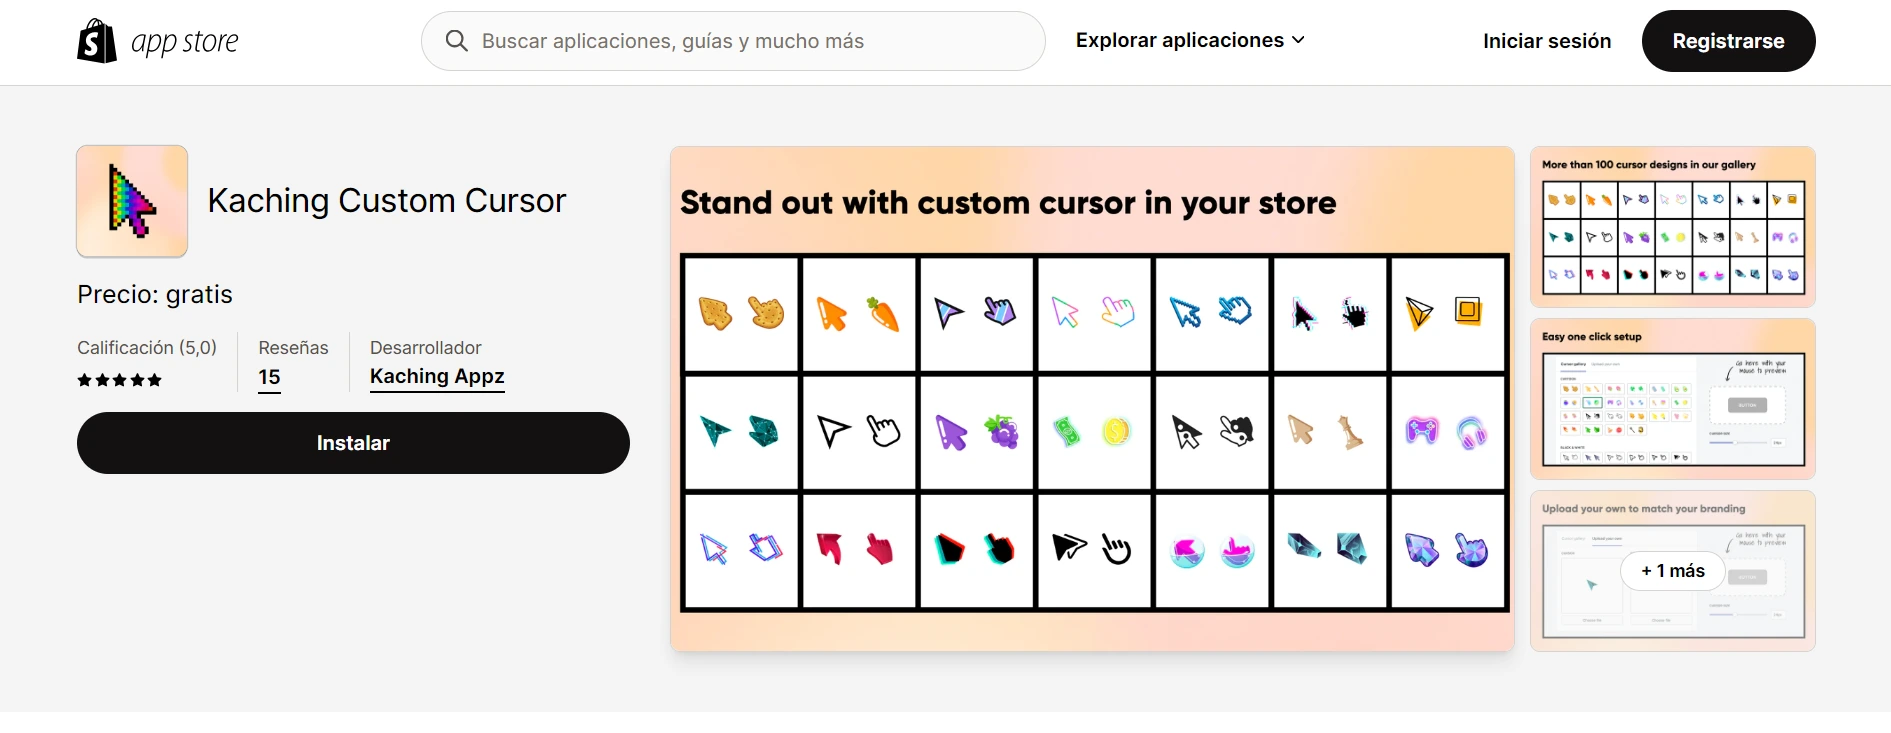Click the Kaching Custom Cursor app icon
1891x733 pixels.
pyautogui.click(x=132, y=201)
